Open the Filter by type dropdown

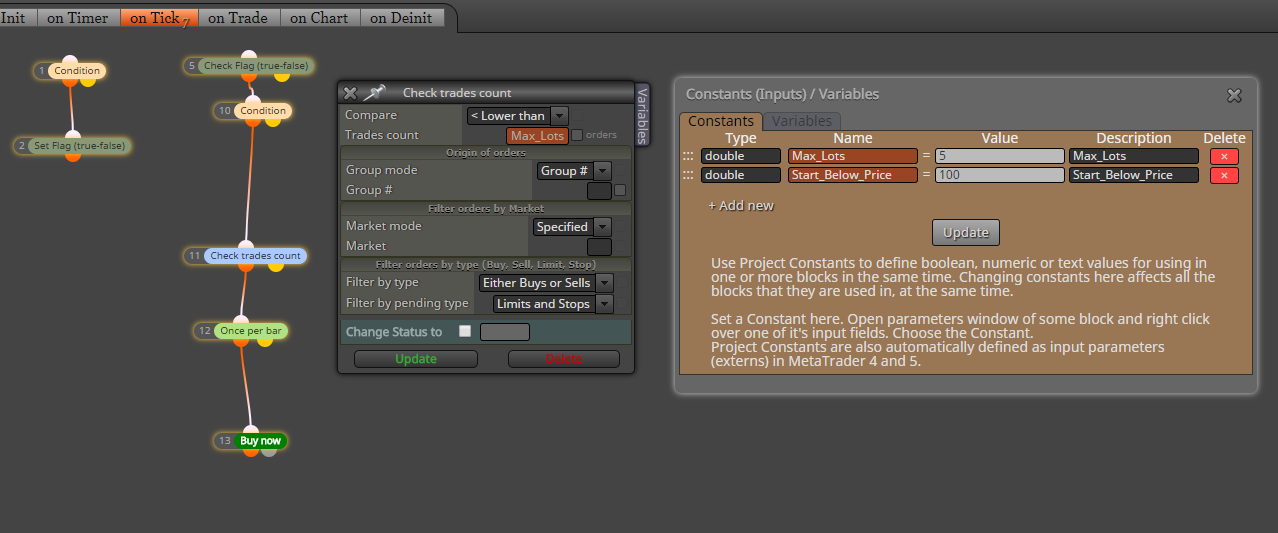[x=546, y=283]
